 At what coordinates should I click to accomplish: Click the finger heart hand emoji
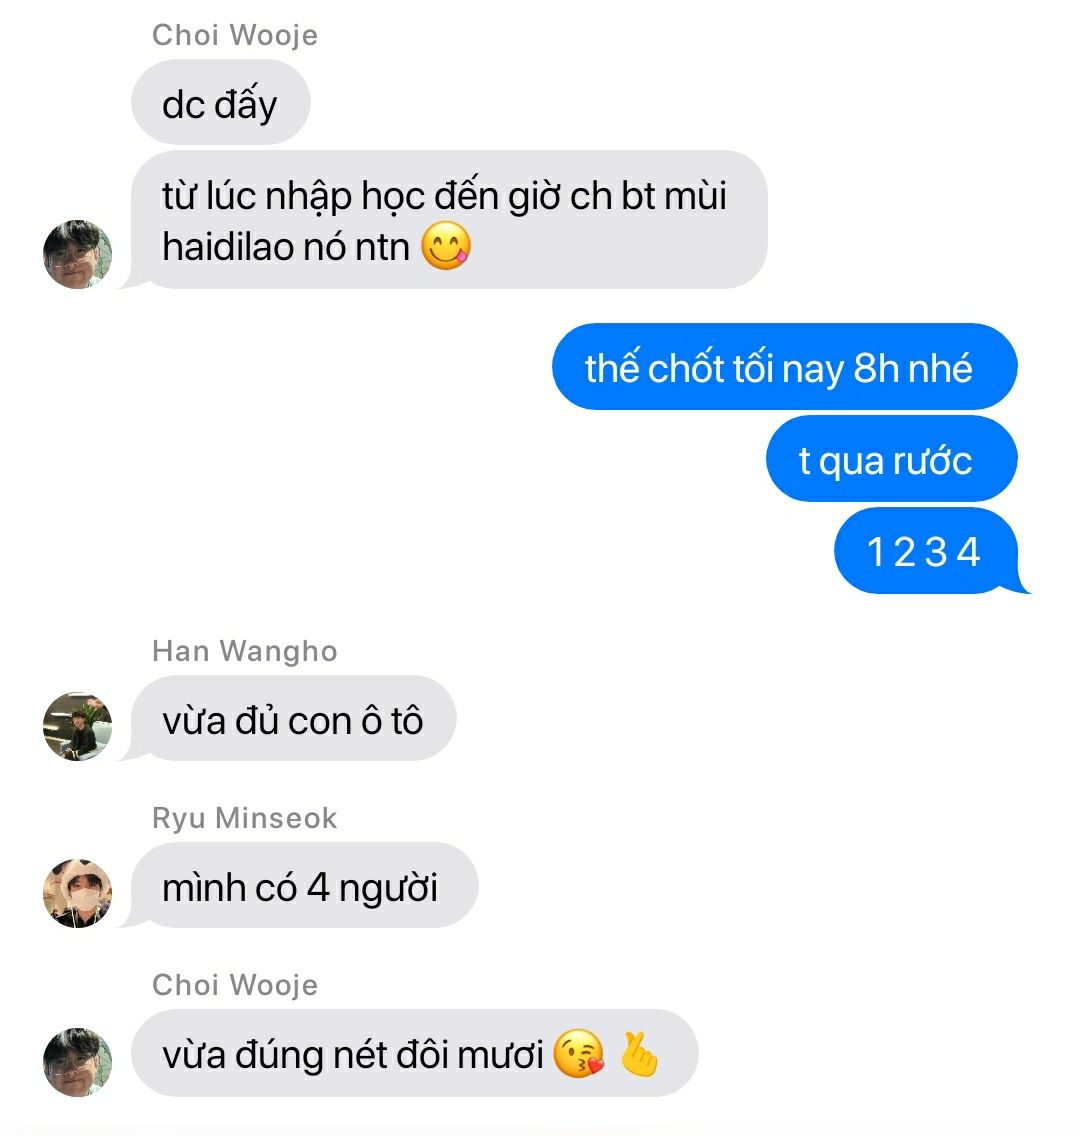pos(639,1053)
